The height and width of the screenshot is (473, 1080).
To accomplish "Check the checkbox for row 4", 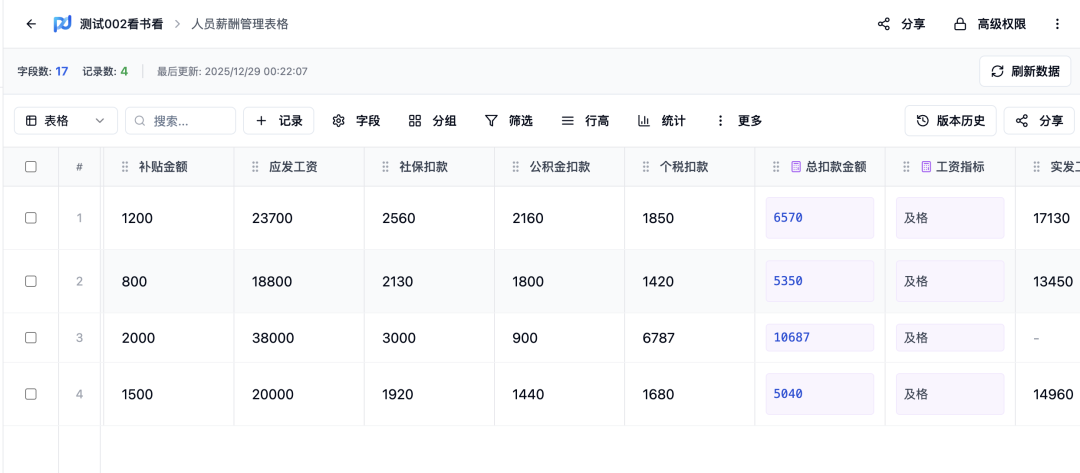I will point(30,395).
